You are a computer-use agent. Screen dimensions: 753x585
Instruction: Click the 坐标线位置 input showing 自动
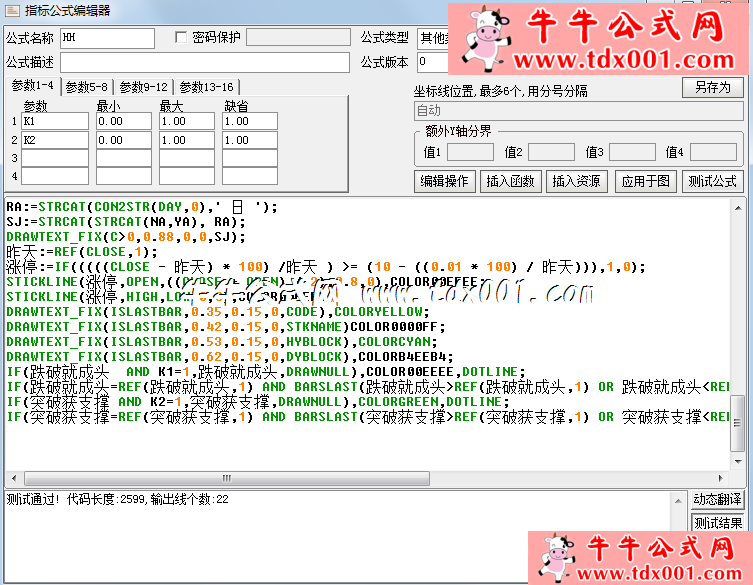point(578,111)
